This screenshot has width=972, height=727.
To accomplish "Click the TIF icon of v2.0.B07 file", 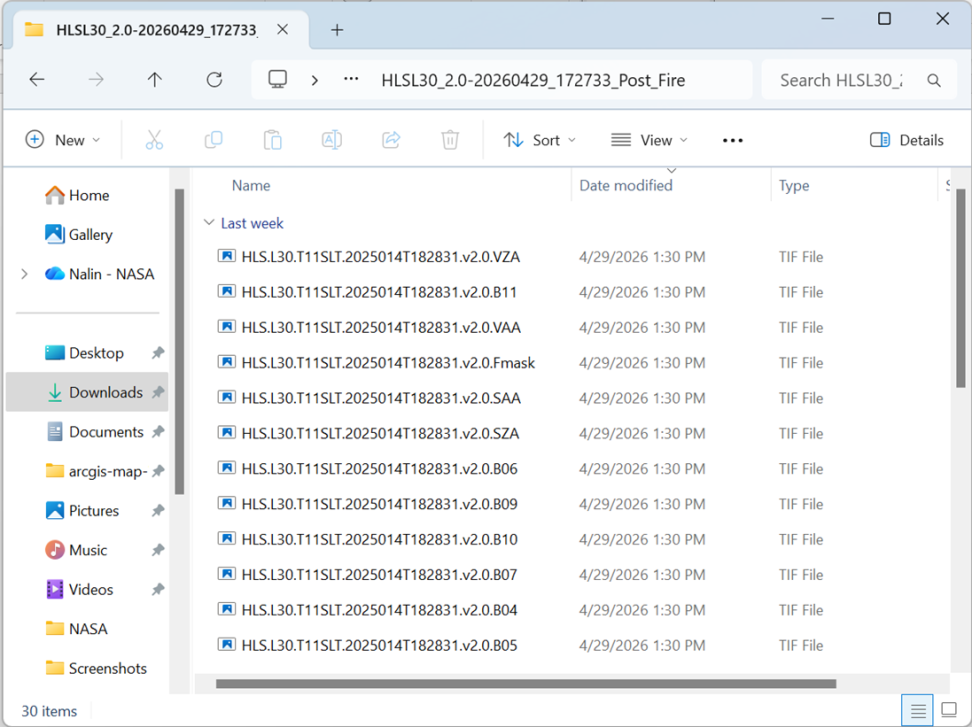I will coord(226,574).
